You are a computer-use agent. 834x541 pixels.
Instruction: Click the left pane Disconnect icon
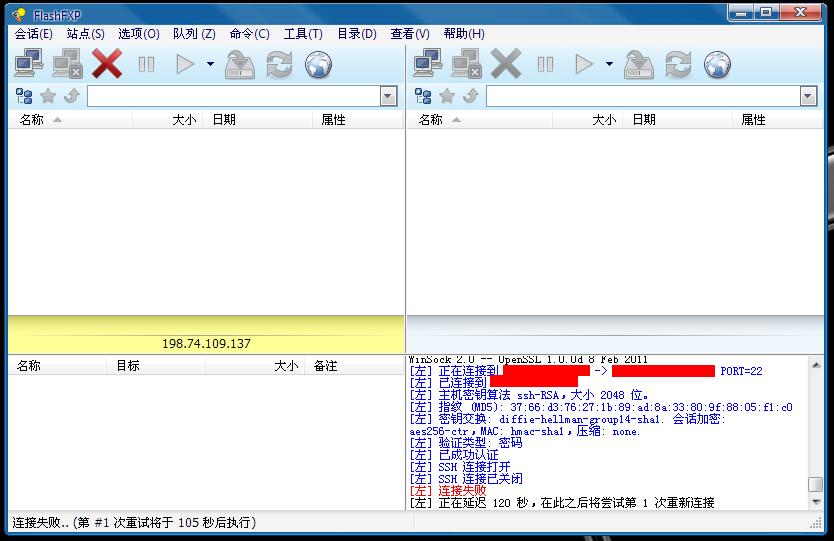point(68,64)
